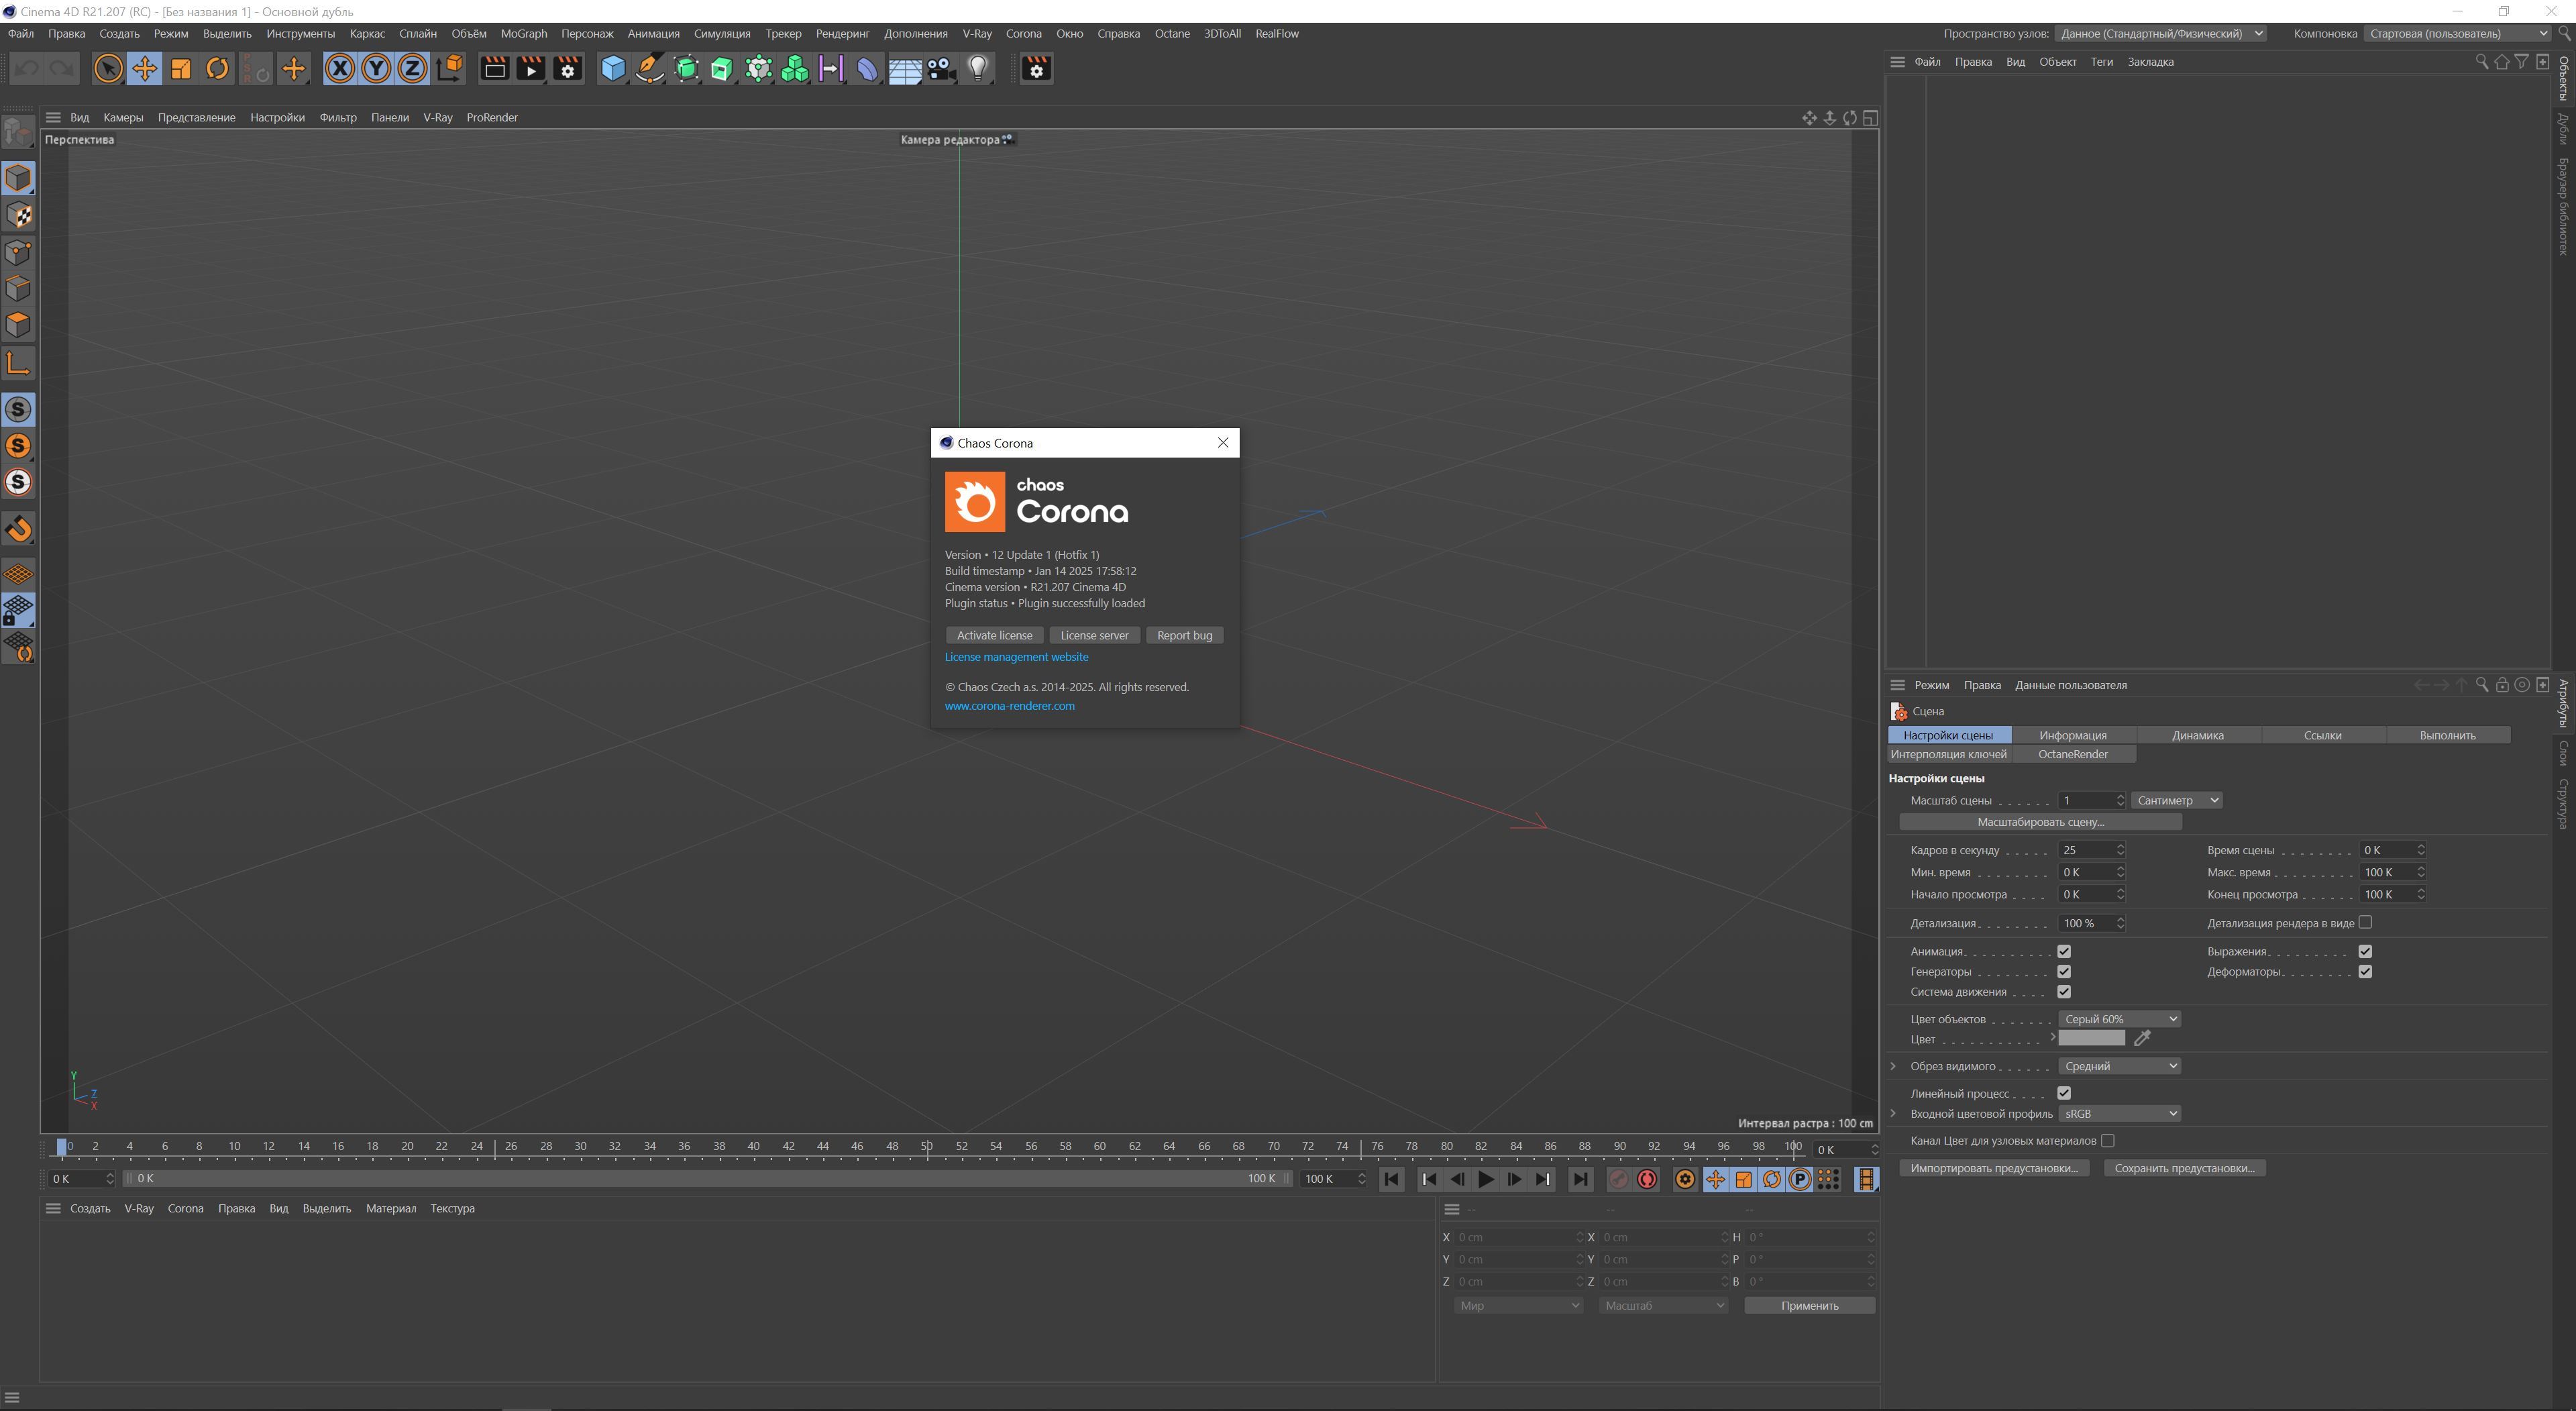Select the Rotate tool icon

point(217,69)
